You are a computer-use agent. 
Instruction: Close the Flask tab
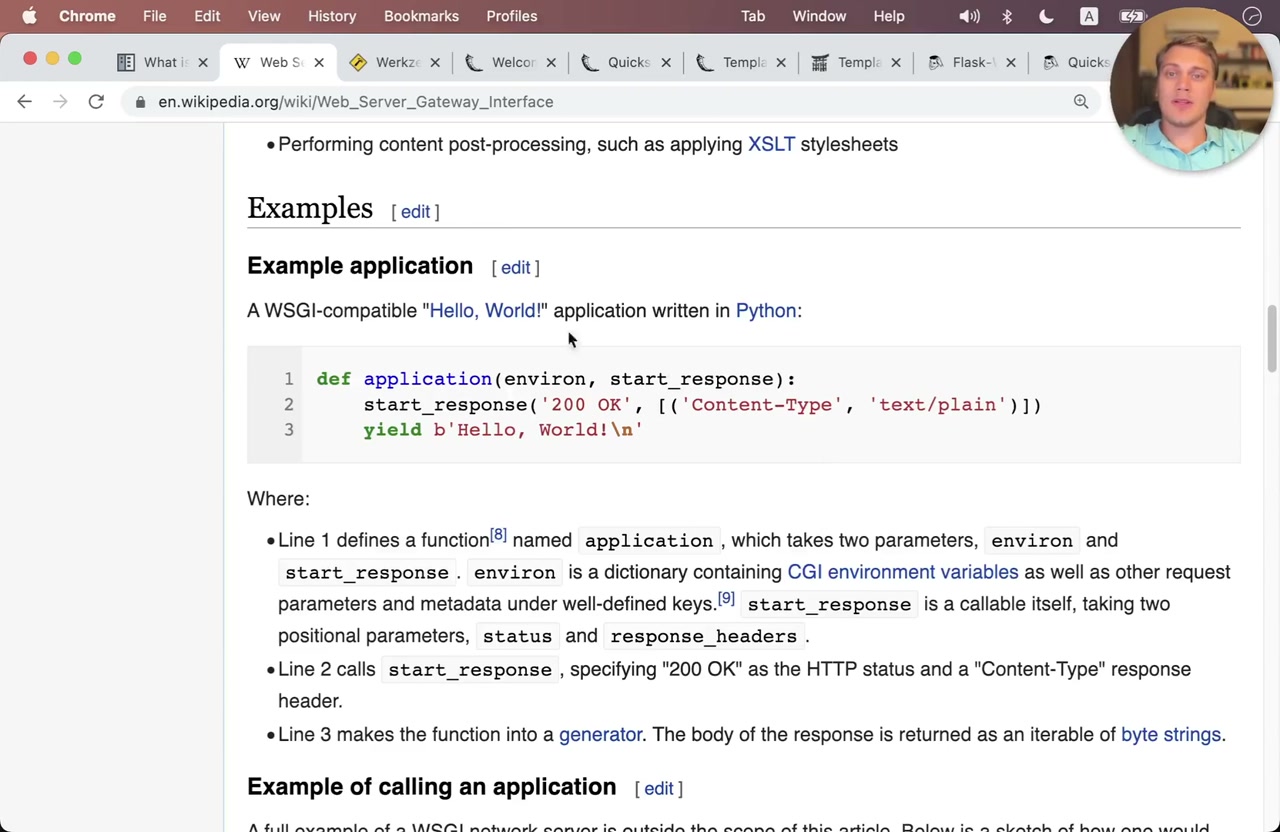point(1010,62)
